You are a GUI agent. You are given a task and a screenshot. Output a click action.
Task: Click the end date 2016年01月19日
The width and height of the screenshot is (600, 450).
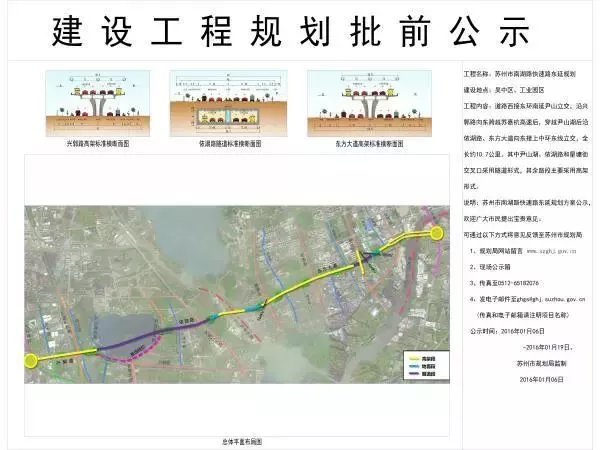coord(548,347)
